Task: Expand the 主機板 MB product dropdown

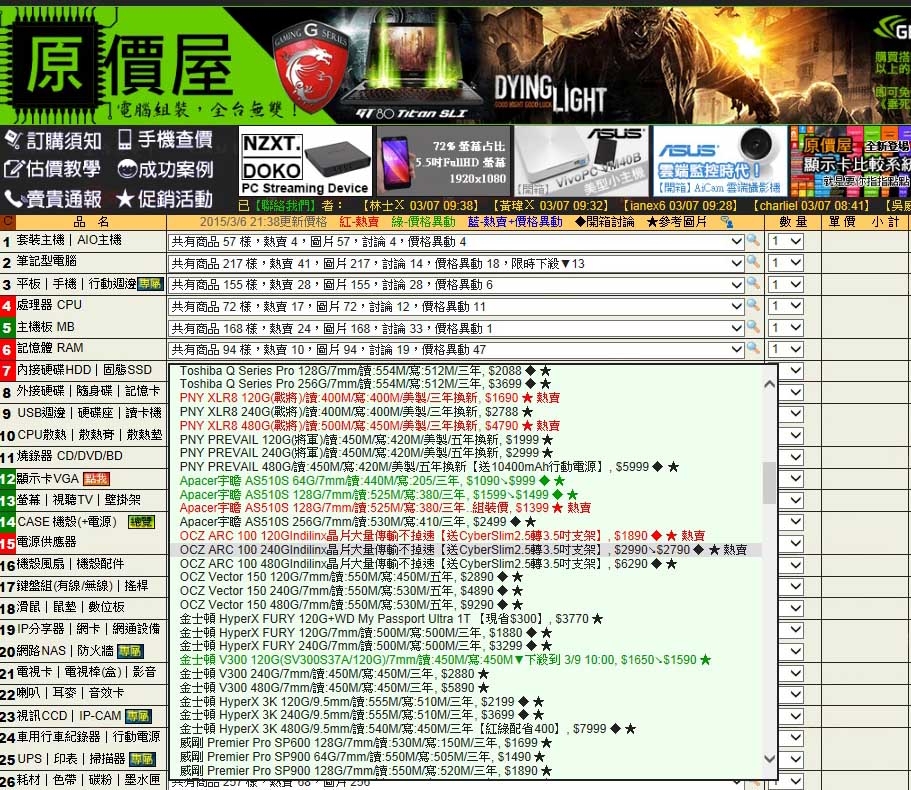Action: pos(456,328)
